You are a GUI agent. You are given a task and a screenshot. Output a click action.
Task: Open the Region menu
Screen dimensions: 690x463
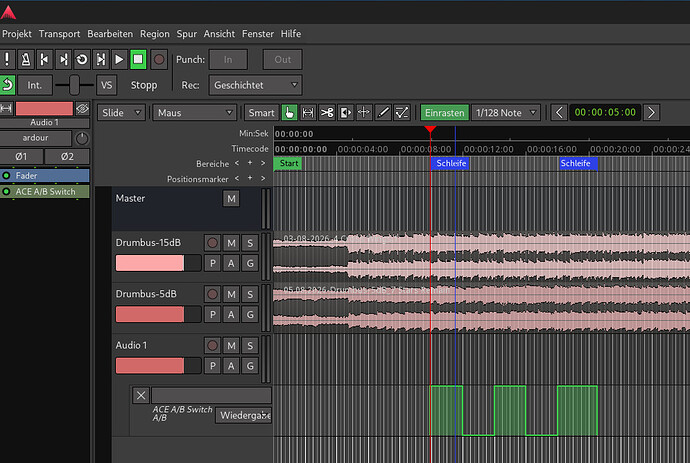tap(155, 34)
